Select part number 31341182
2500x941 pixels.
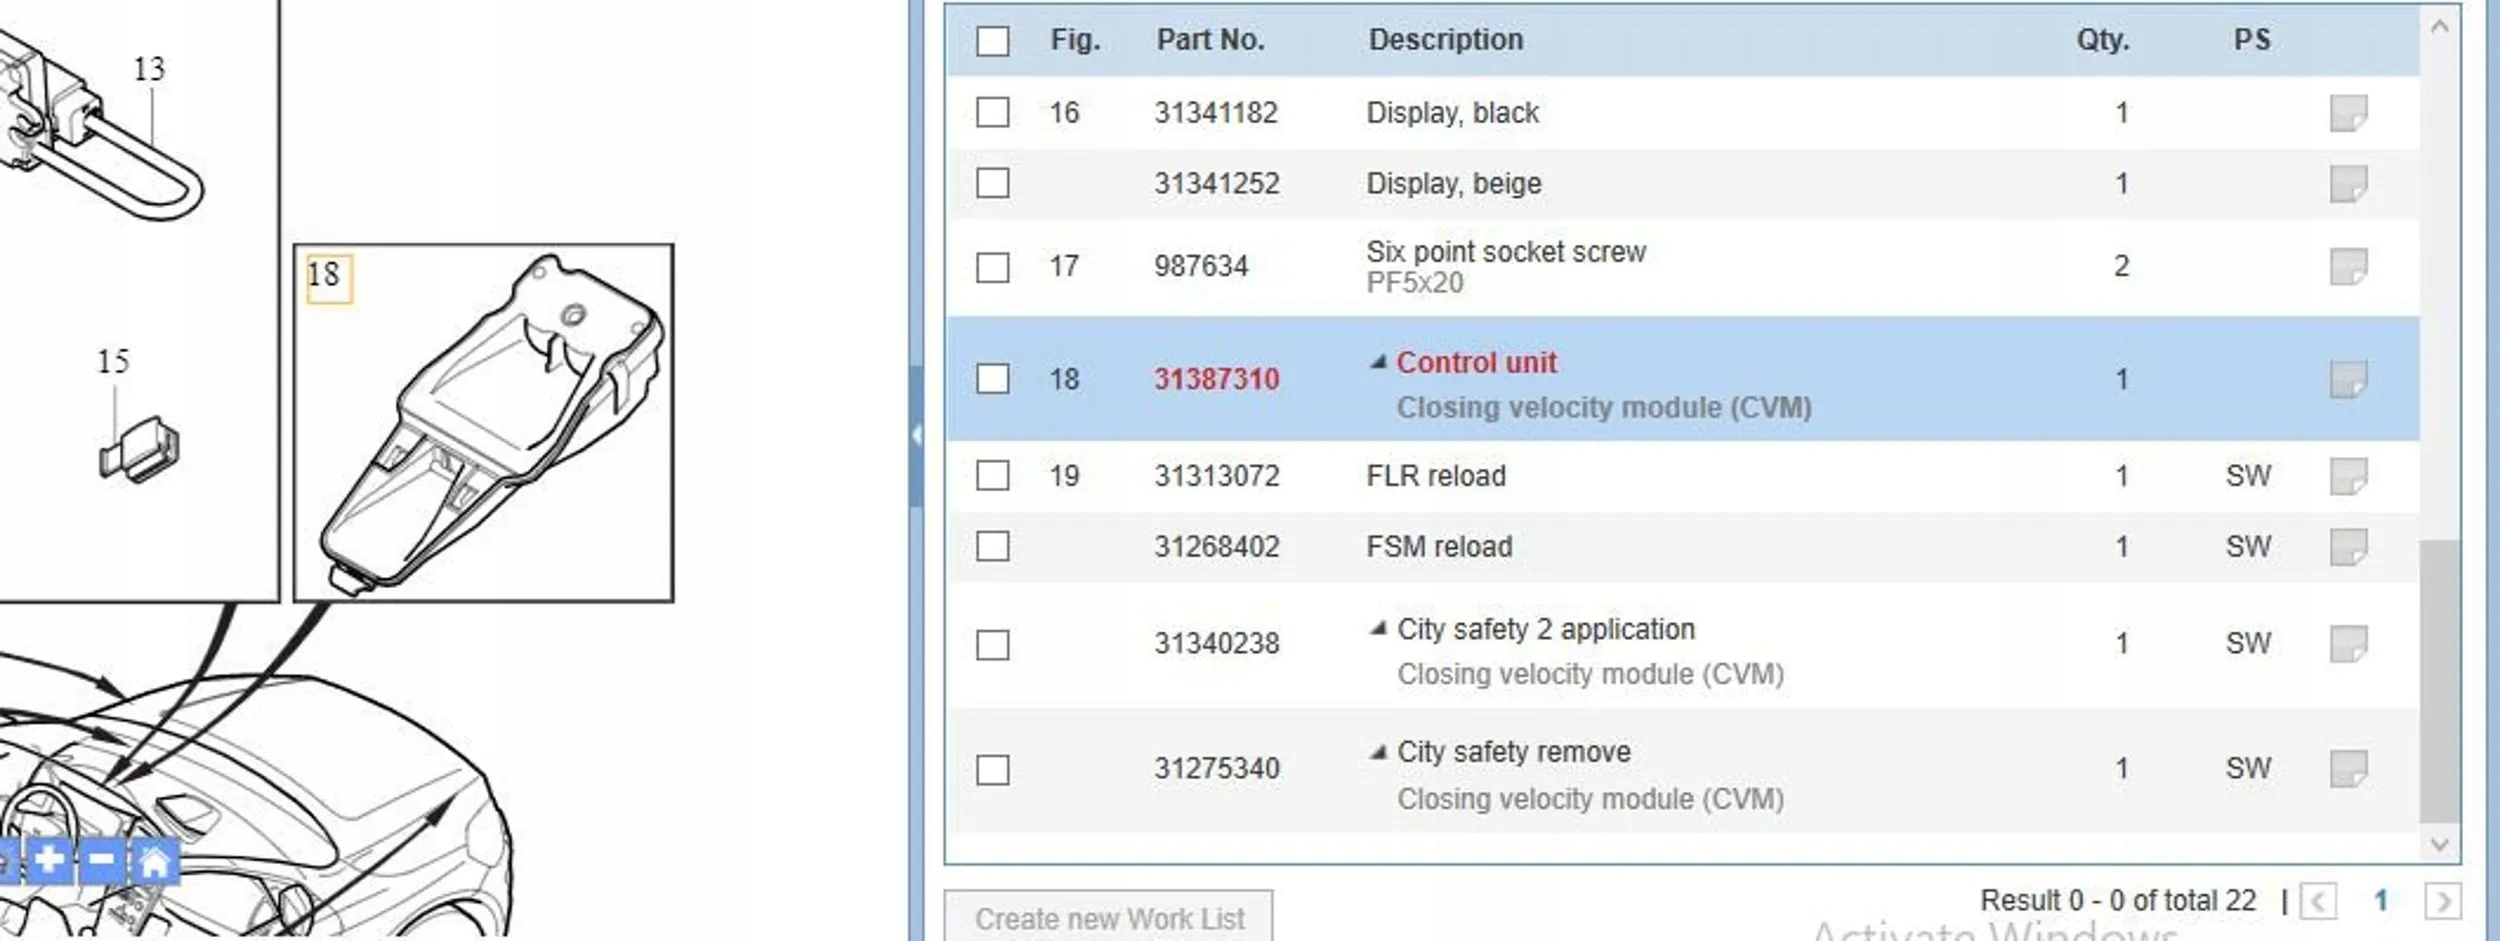click(1216, 113)
